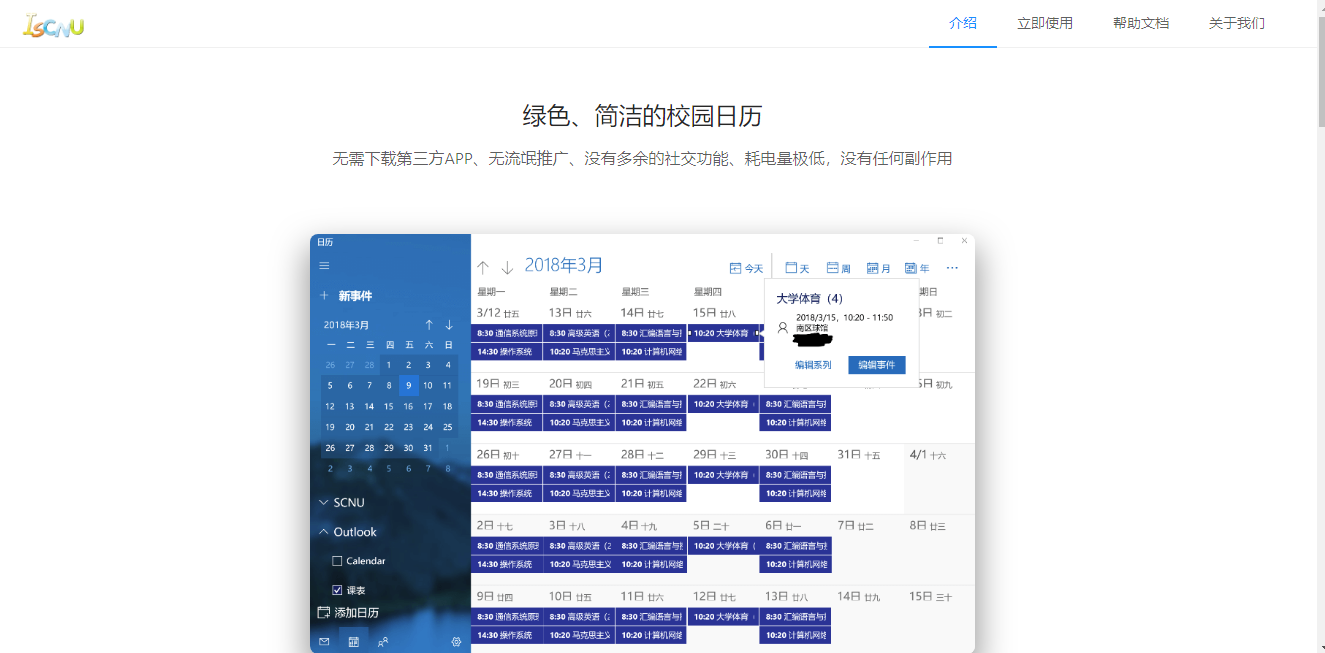
Task: Switch to 年 (year) view
Action: (917, 268)
